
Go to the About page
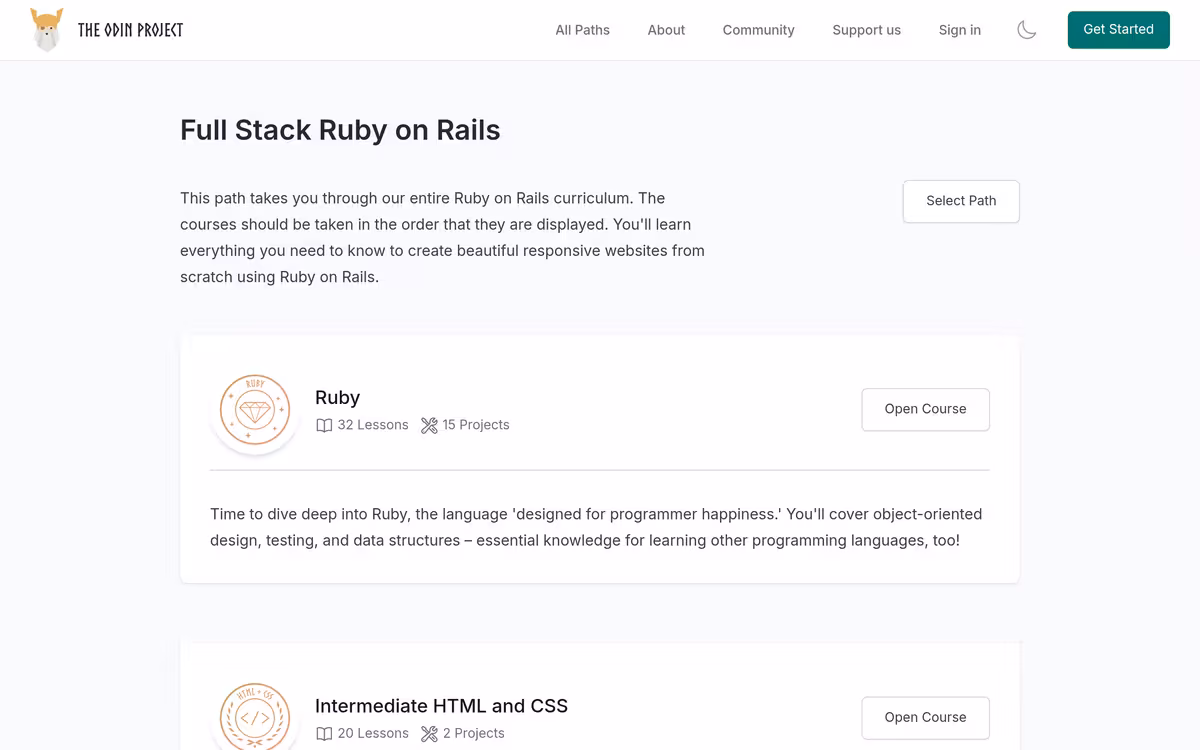[x=666, y=30]
